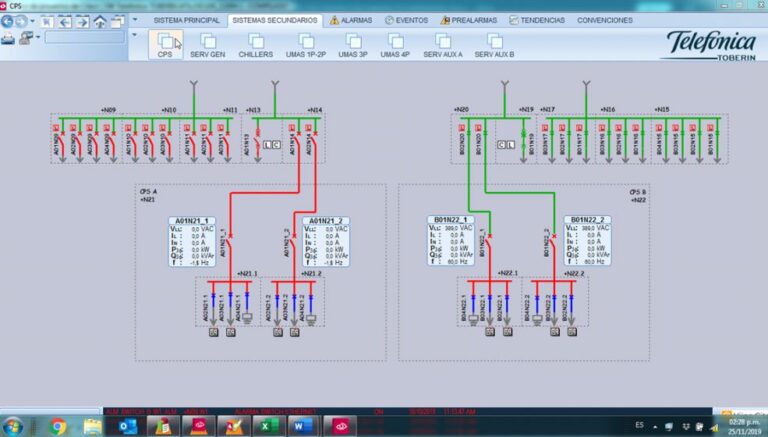Open the A01N21_2 measurement panel
Screen dimensions: 768x437
click(326, 240)
